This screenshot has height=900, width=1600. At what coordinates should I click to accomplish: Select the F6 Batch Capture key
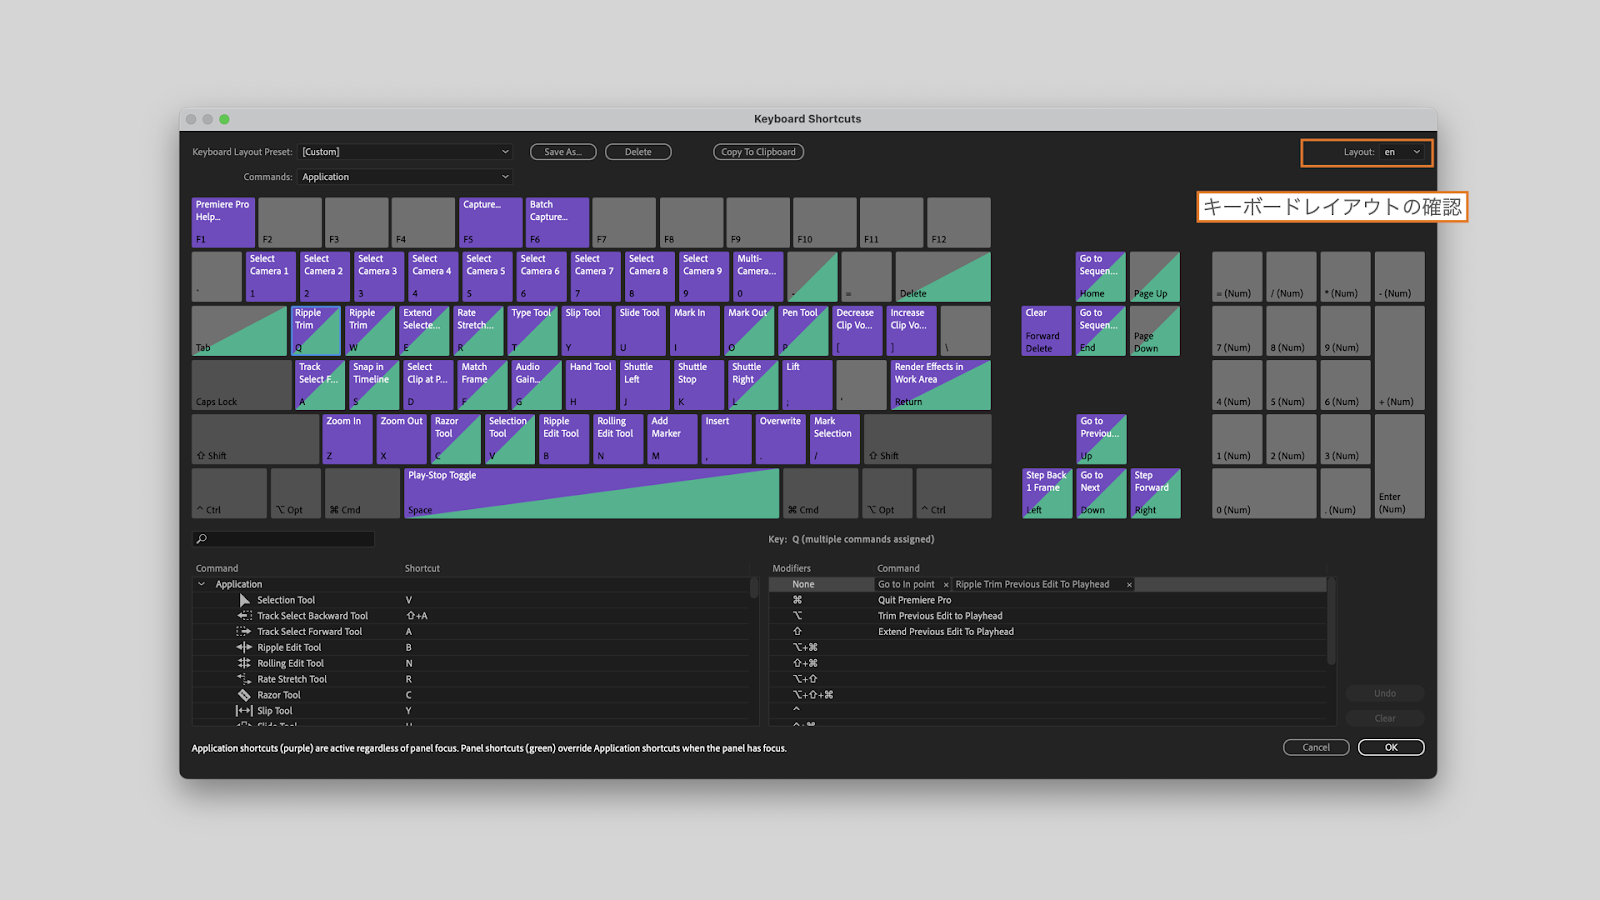point(558,222)
